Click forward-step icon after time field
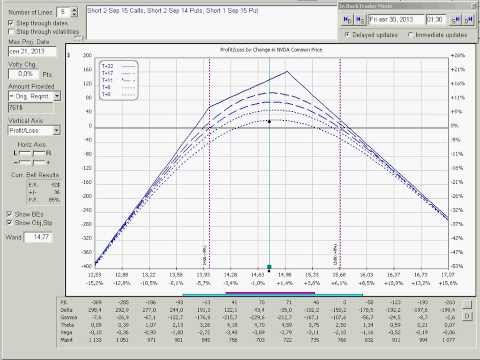The image size is (480, 360). click(456, 20)
